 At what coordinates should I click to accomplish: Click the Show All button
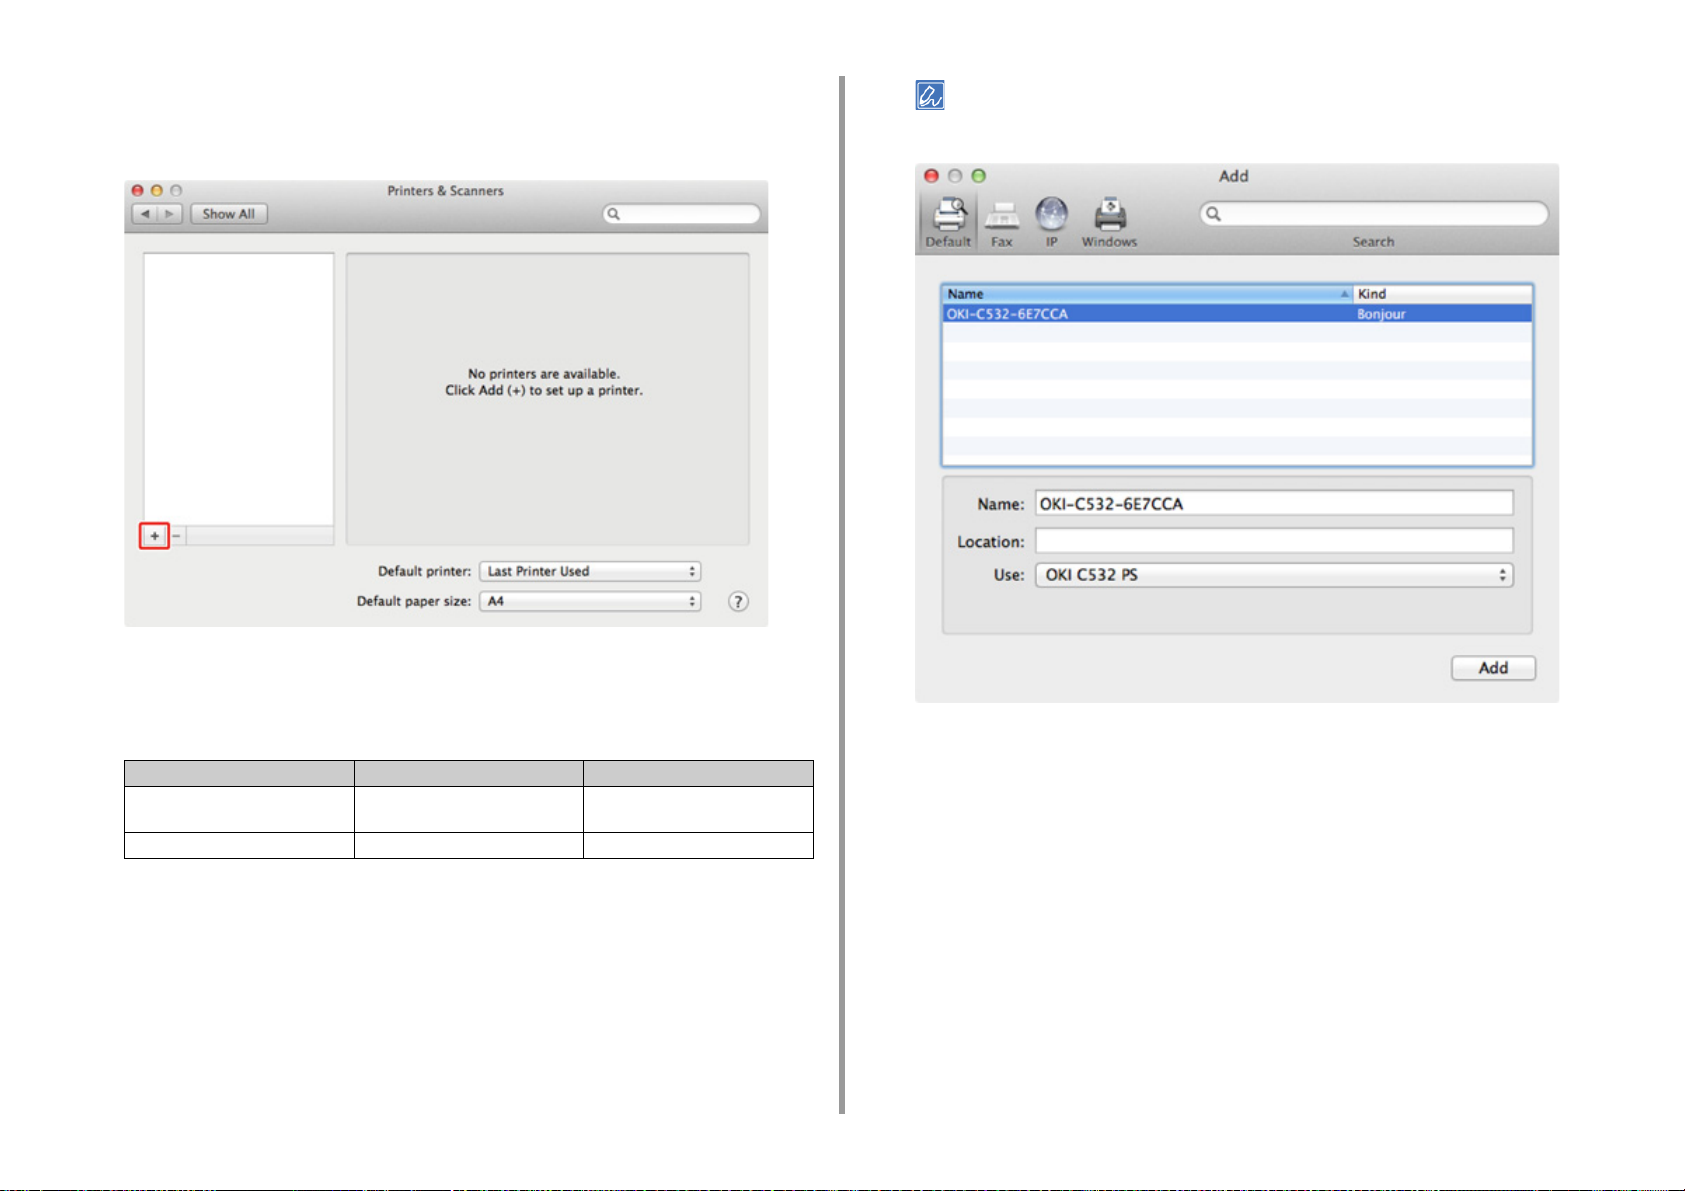229,214
